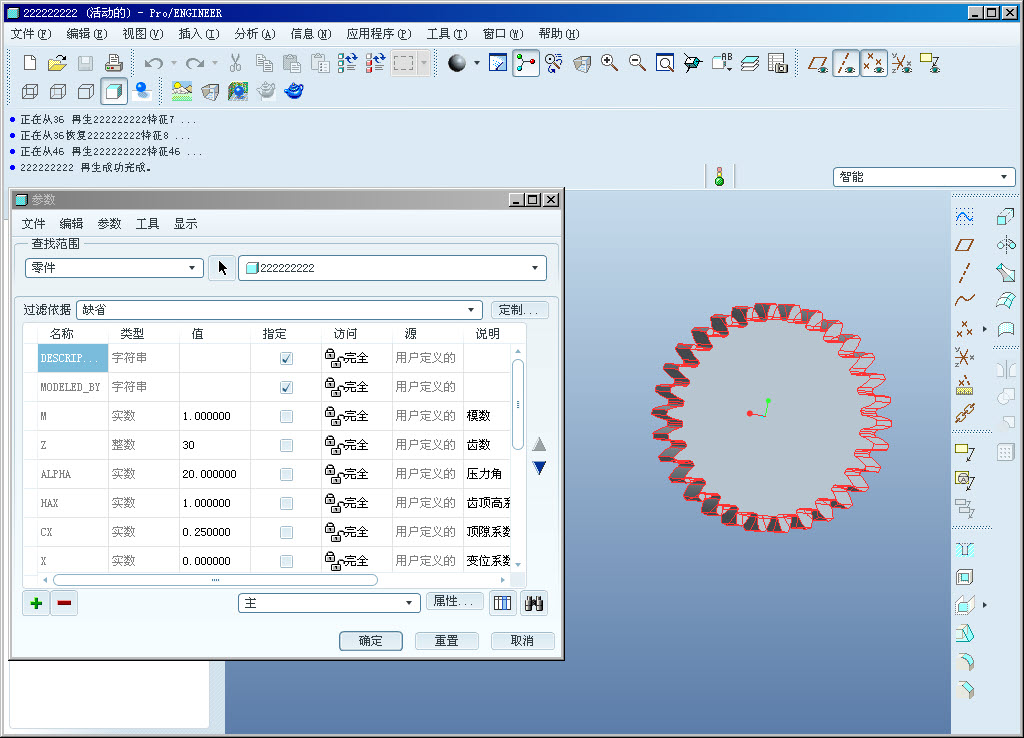The width and height of the screenshot is (1024, 738).
Task: Toggle datum planes display icon
Action: pyautogui.click(x=818, y=63)
